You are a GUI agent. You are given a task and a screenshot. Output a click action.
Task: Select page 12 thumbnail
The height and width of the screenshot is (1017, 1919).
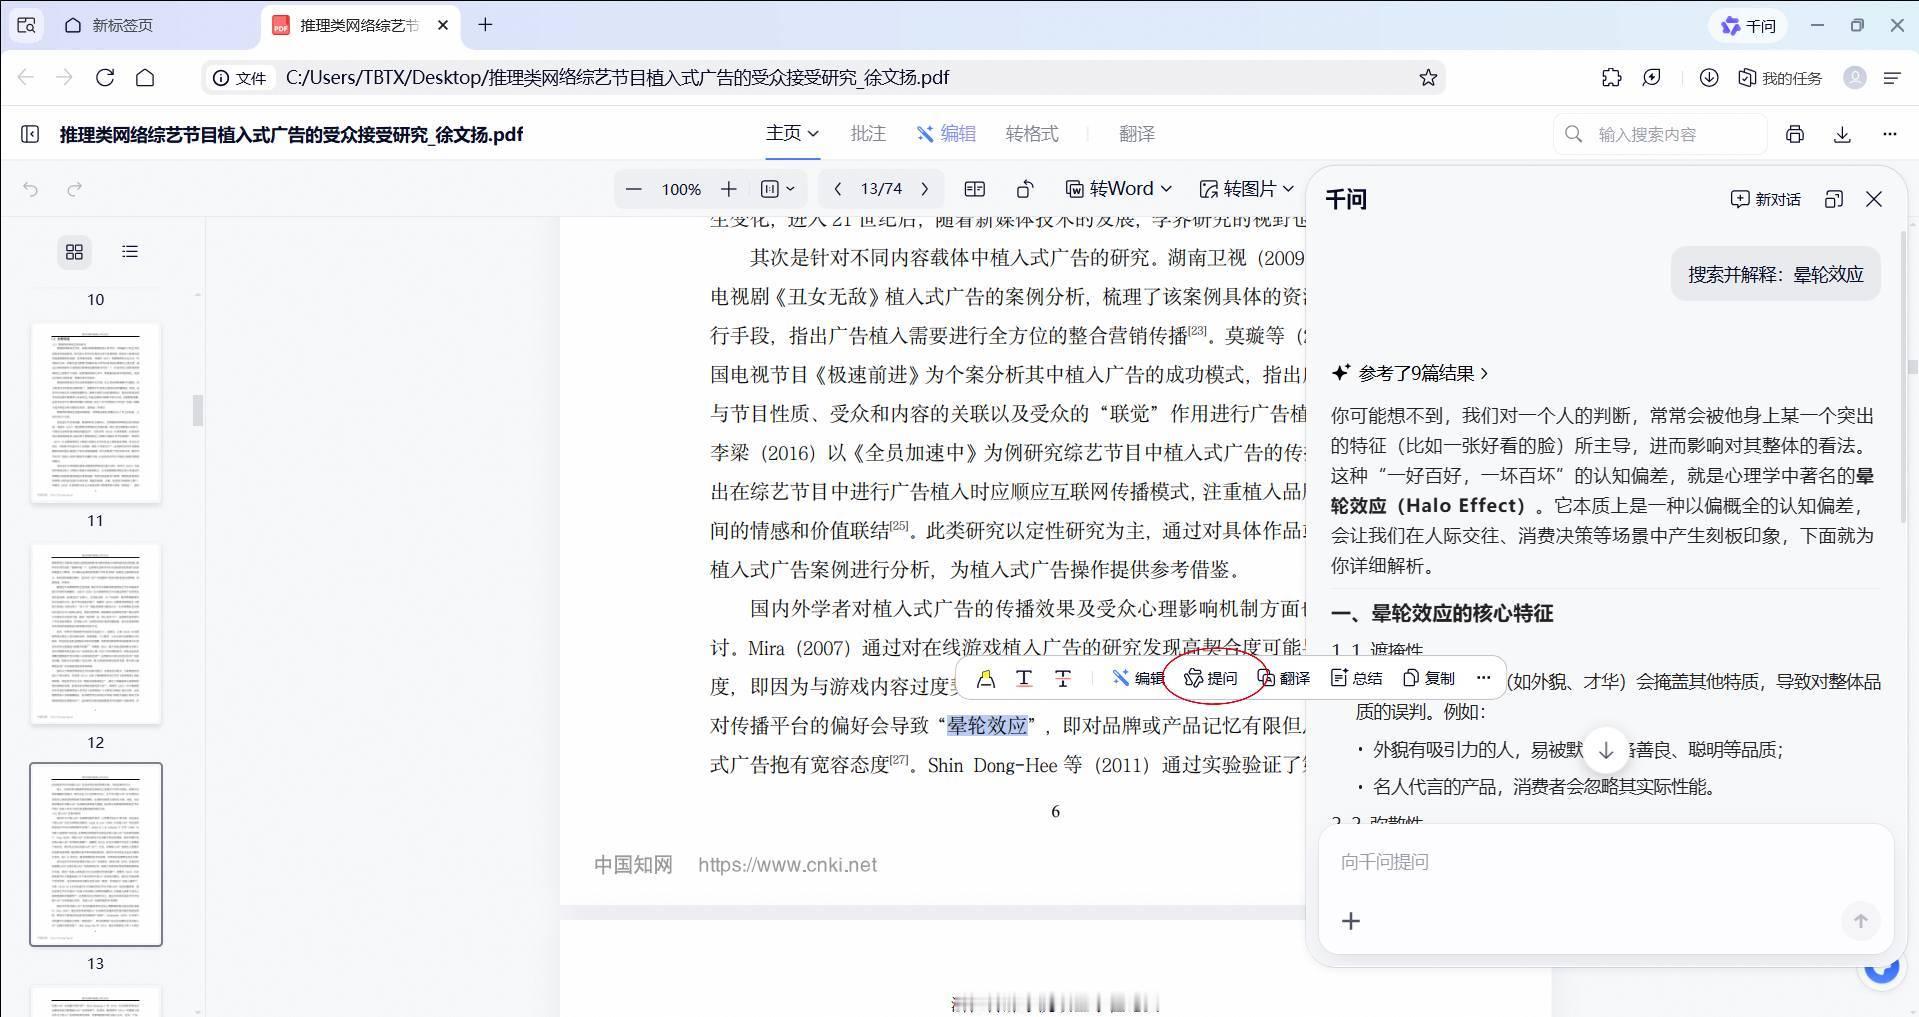point(96,634)
